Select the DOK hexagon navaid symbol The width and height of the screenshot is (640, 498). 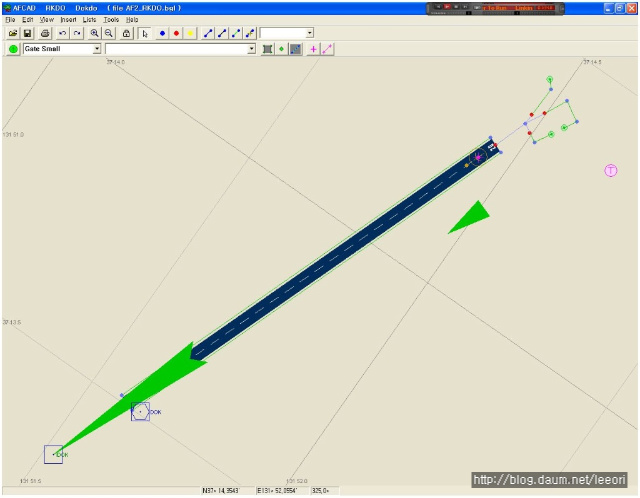[x=140, y=411]
